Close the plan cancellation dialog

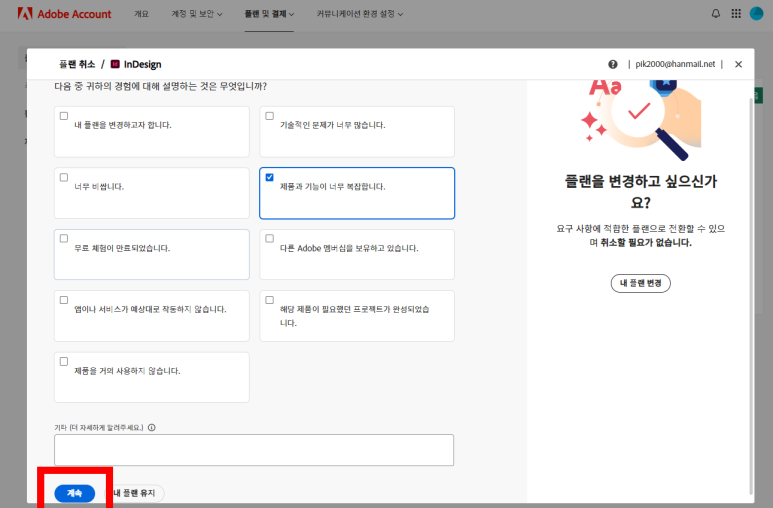738,64
